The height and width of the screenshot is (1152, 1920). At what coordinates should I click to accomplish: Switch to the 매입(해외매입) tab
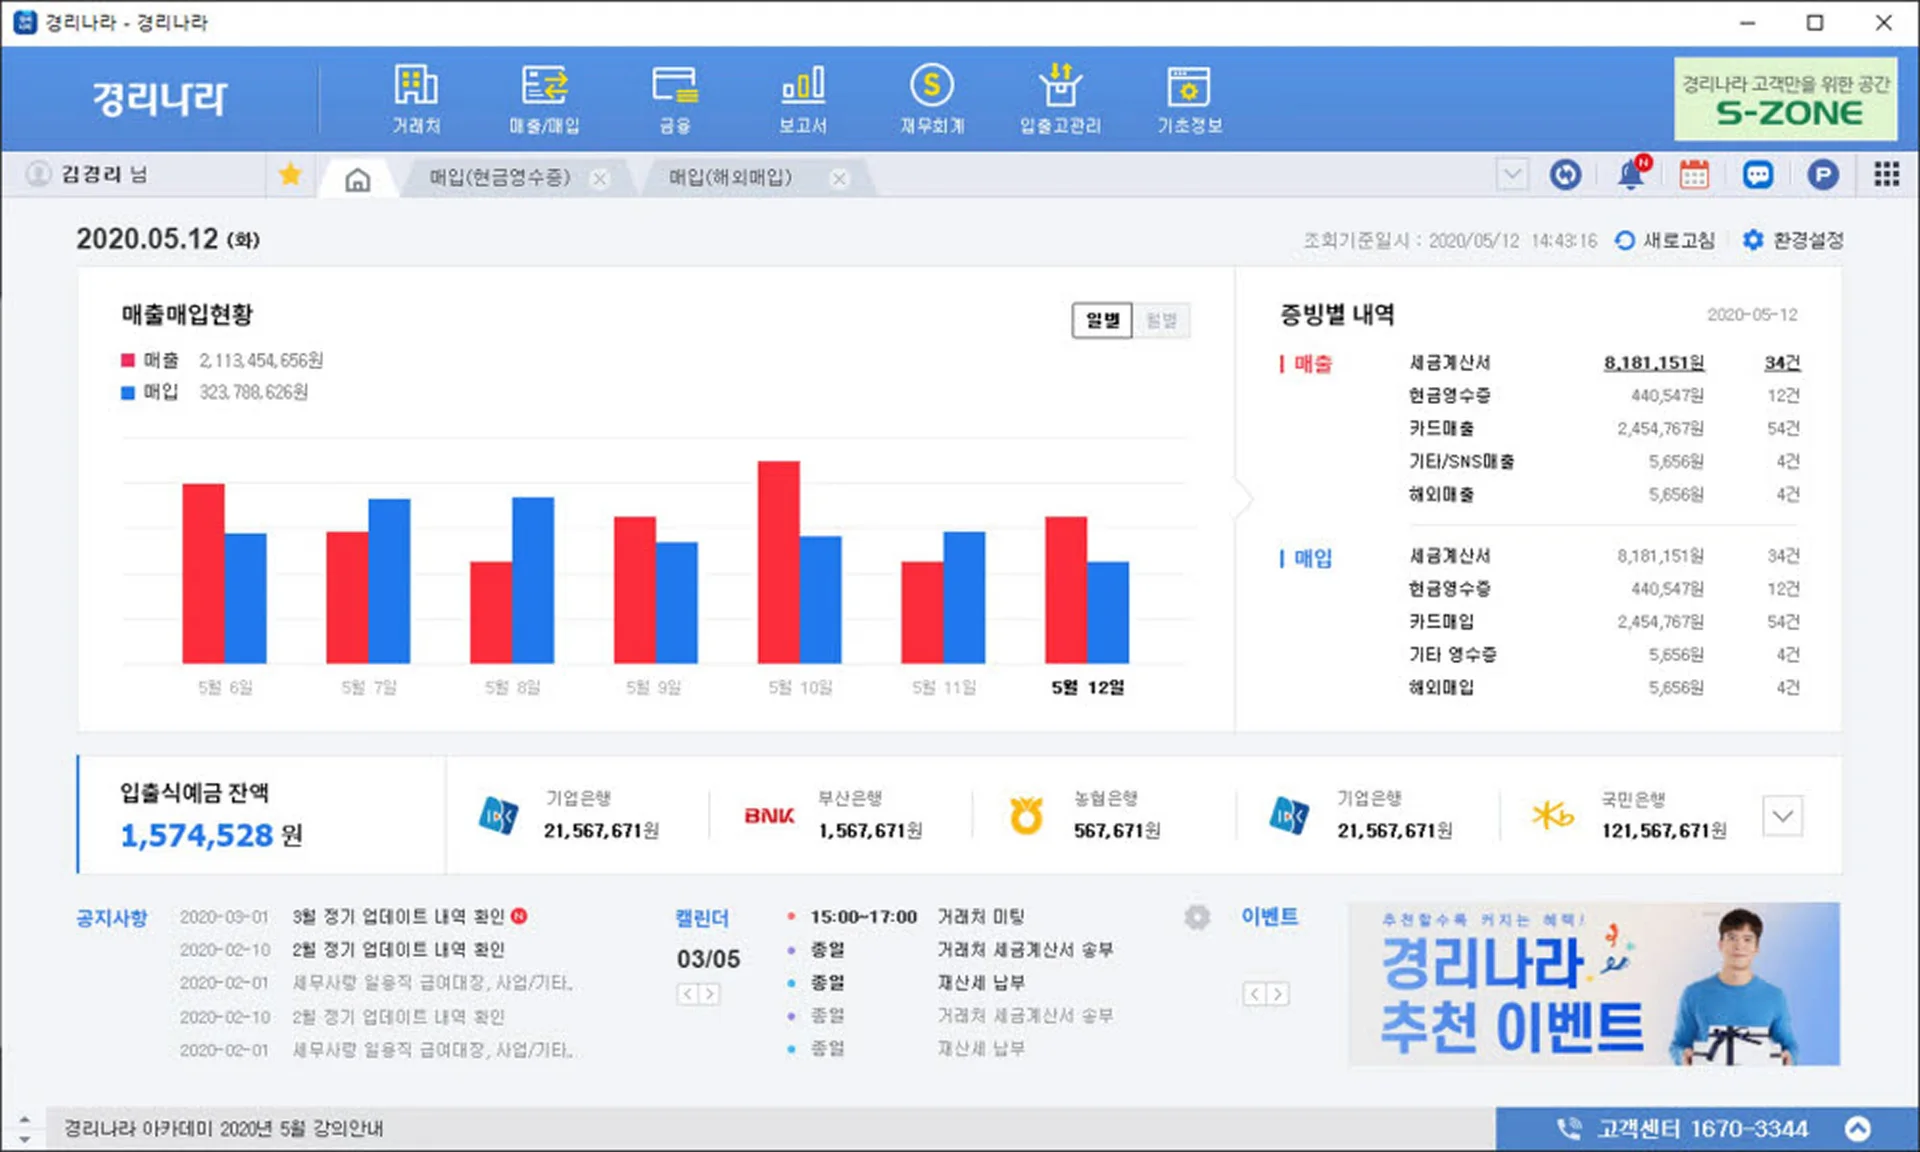tap(728, 178)
